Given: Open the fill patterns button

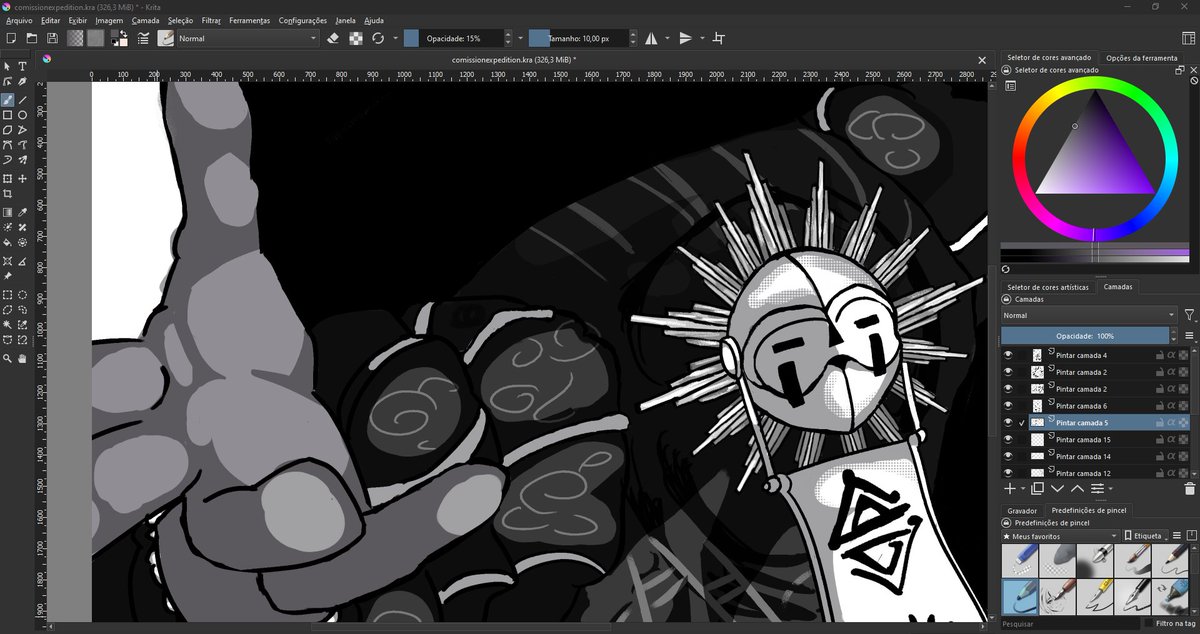Looking at the screenshot, I should [x=95, y=38].
